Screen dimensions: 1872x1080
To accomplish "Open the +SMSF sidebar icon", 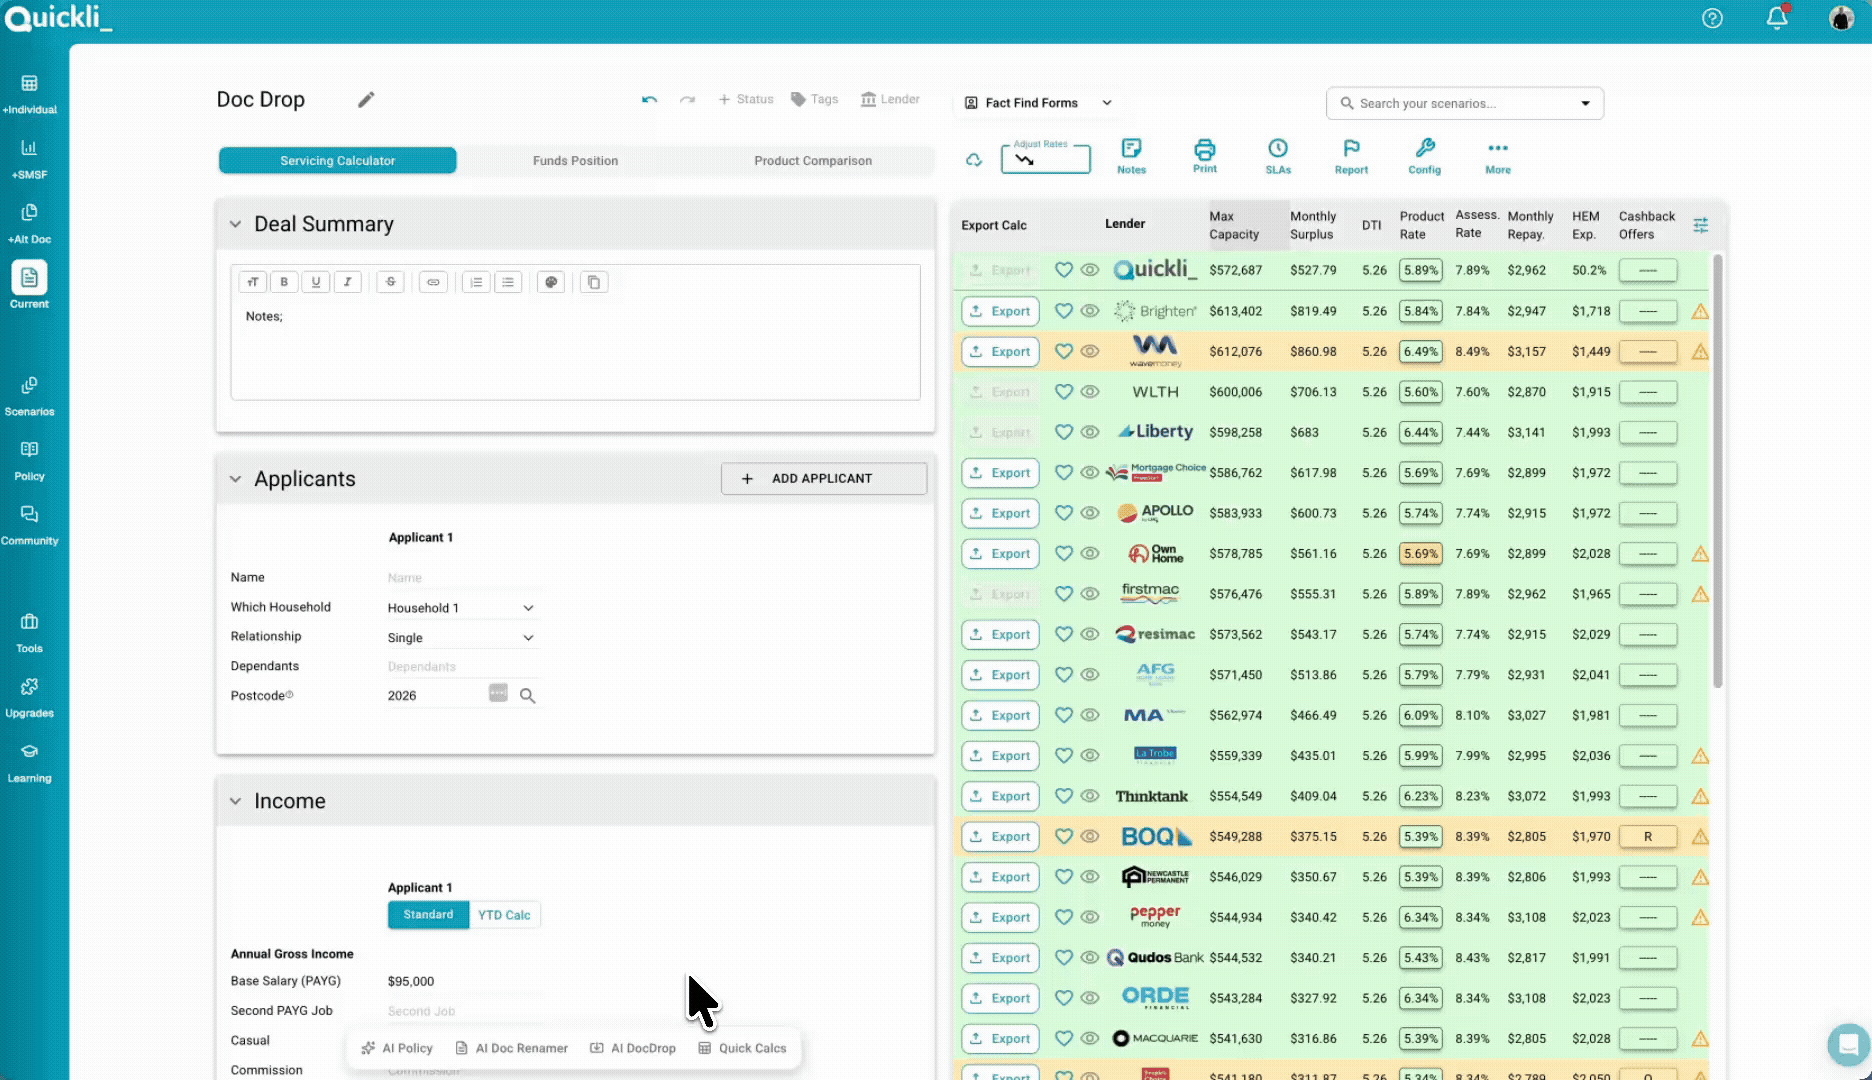I will point(29,155).
